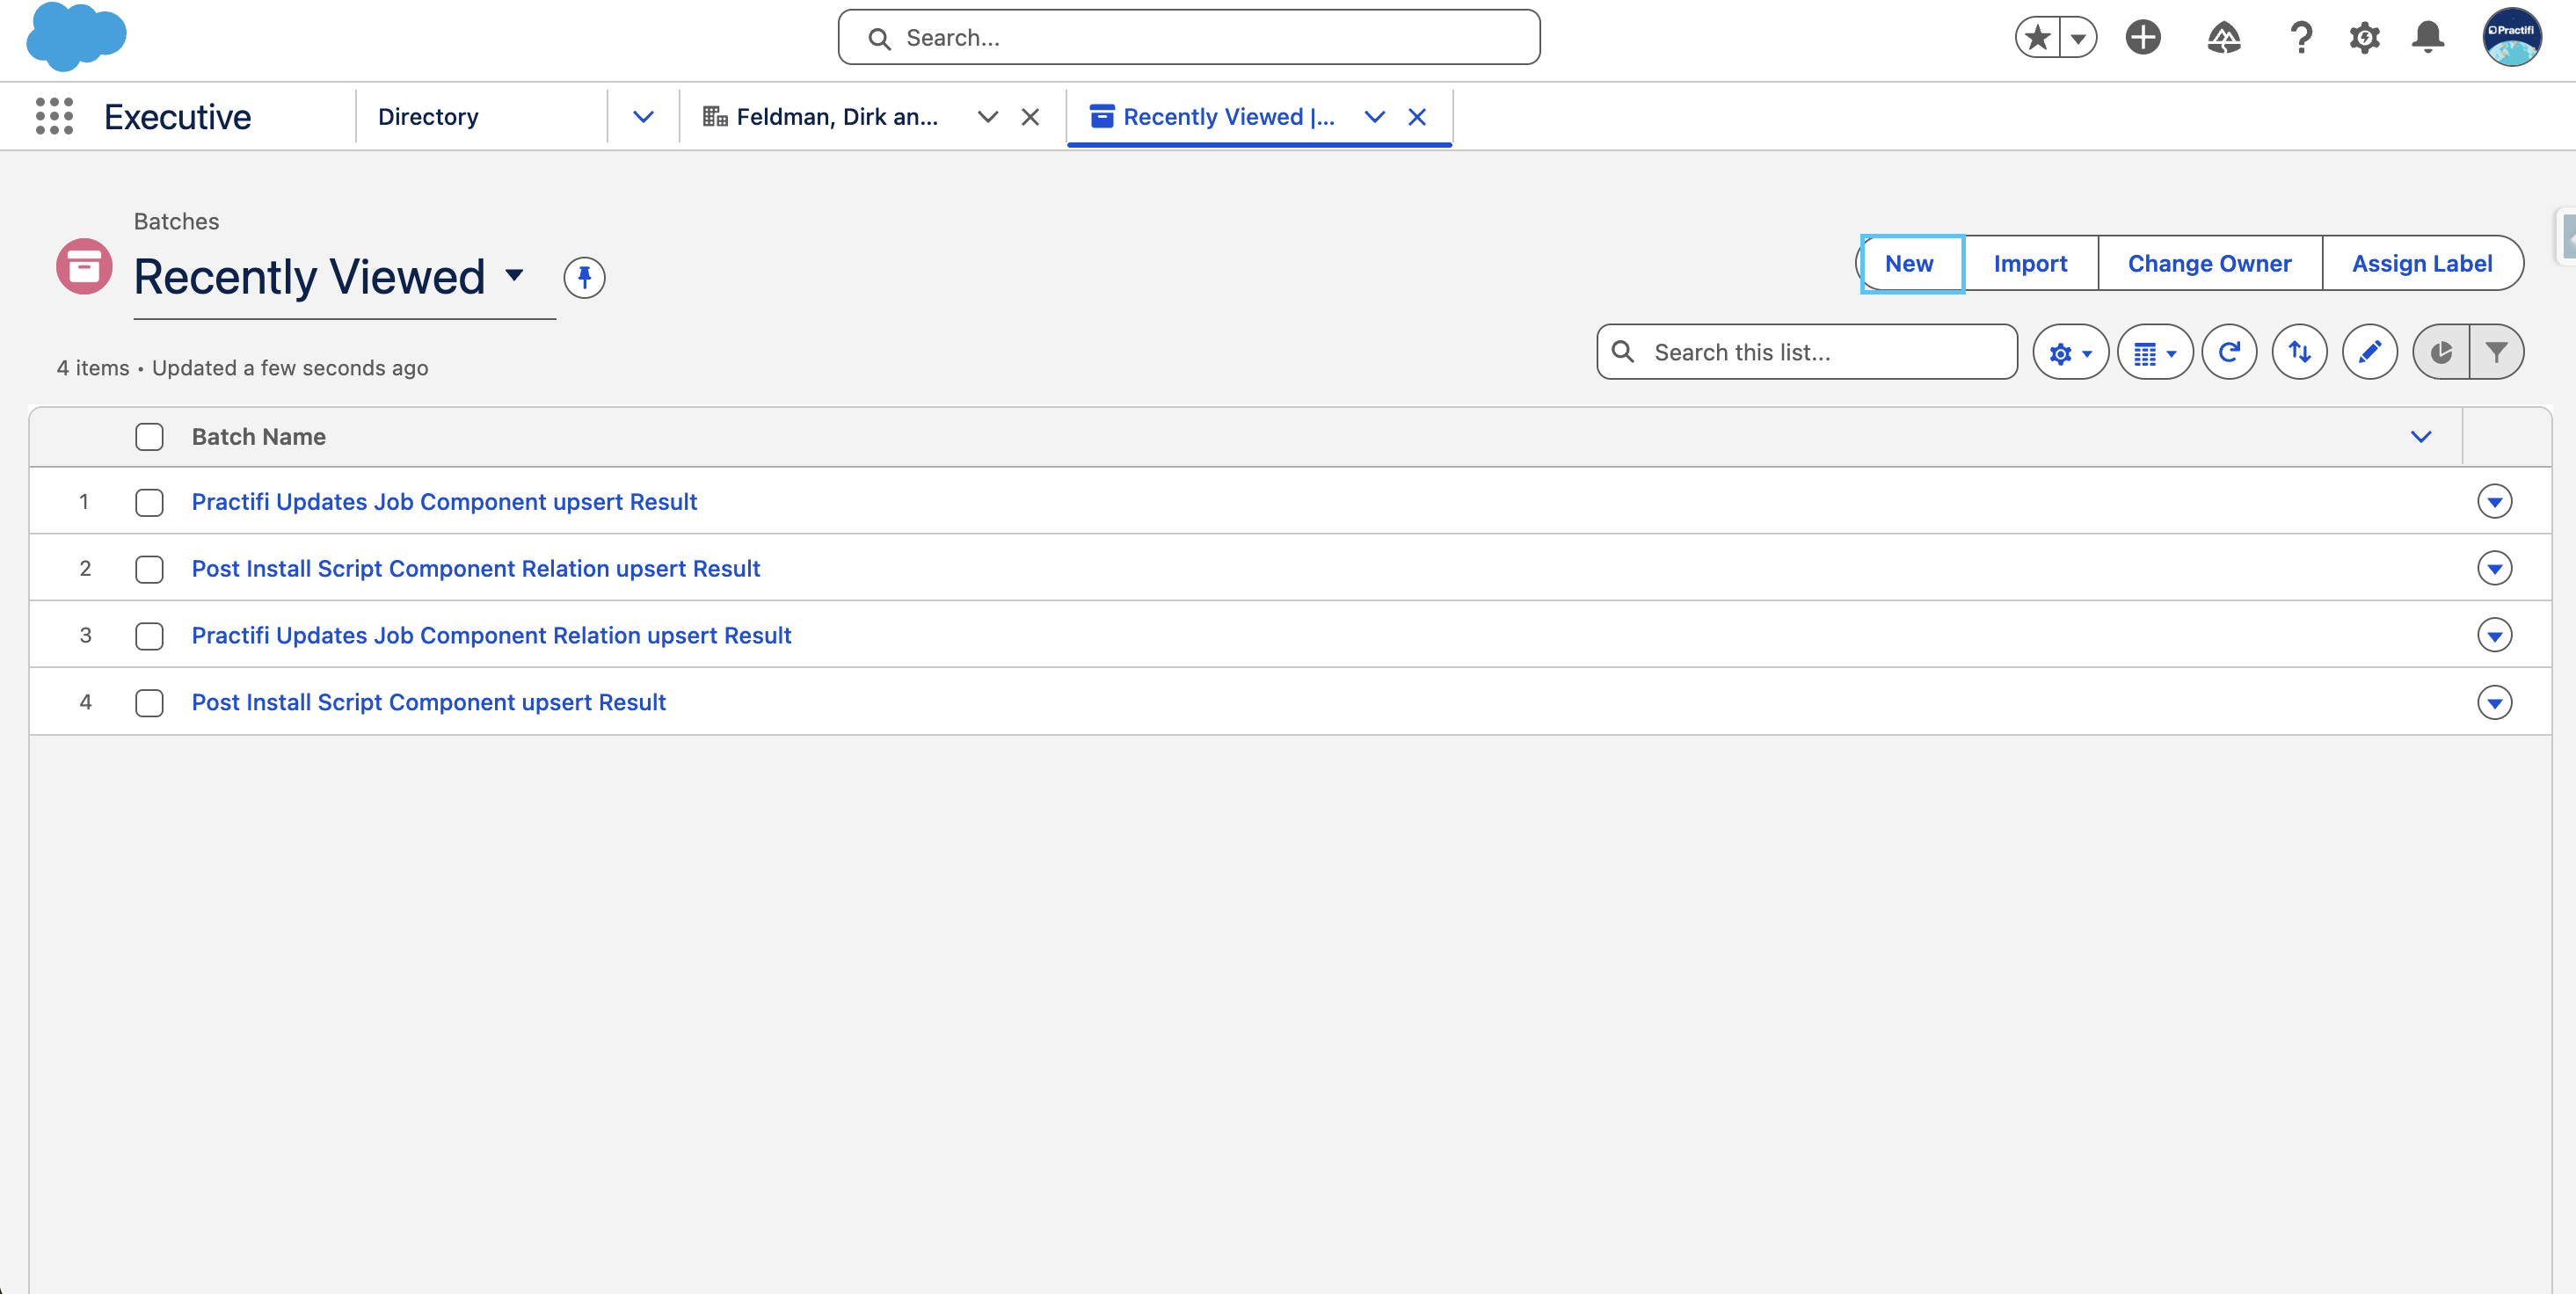Open Practifi Updates Job Component upsert Result
This screenshot has height=1294, width=2576.
(444, 502)
